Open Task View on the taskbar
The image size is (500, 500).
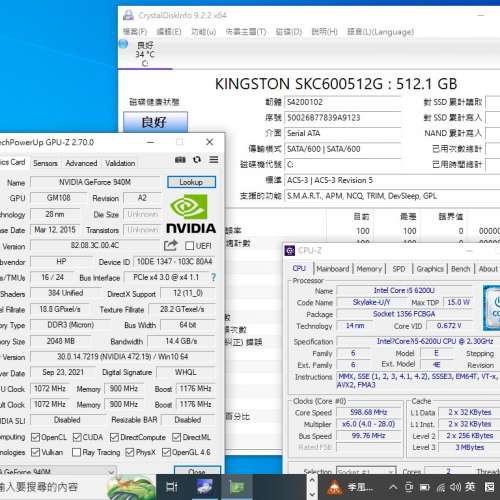[x=172, y=487]
